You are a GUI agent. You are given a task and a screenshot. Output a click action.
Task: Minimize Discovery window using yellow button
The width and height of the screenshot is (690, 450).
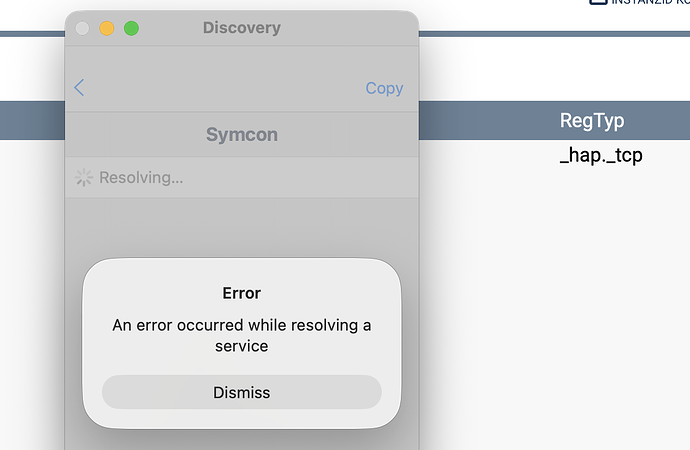[106, 28]
